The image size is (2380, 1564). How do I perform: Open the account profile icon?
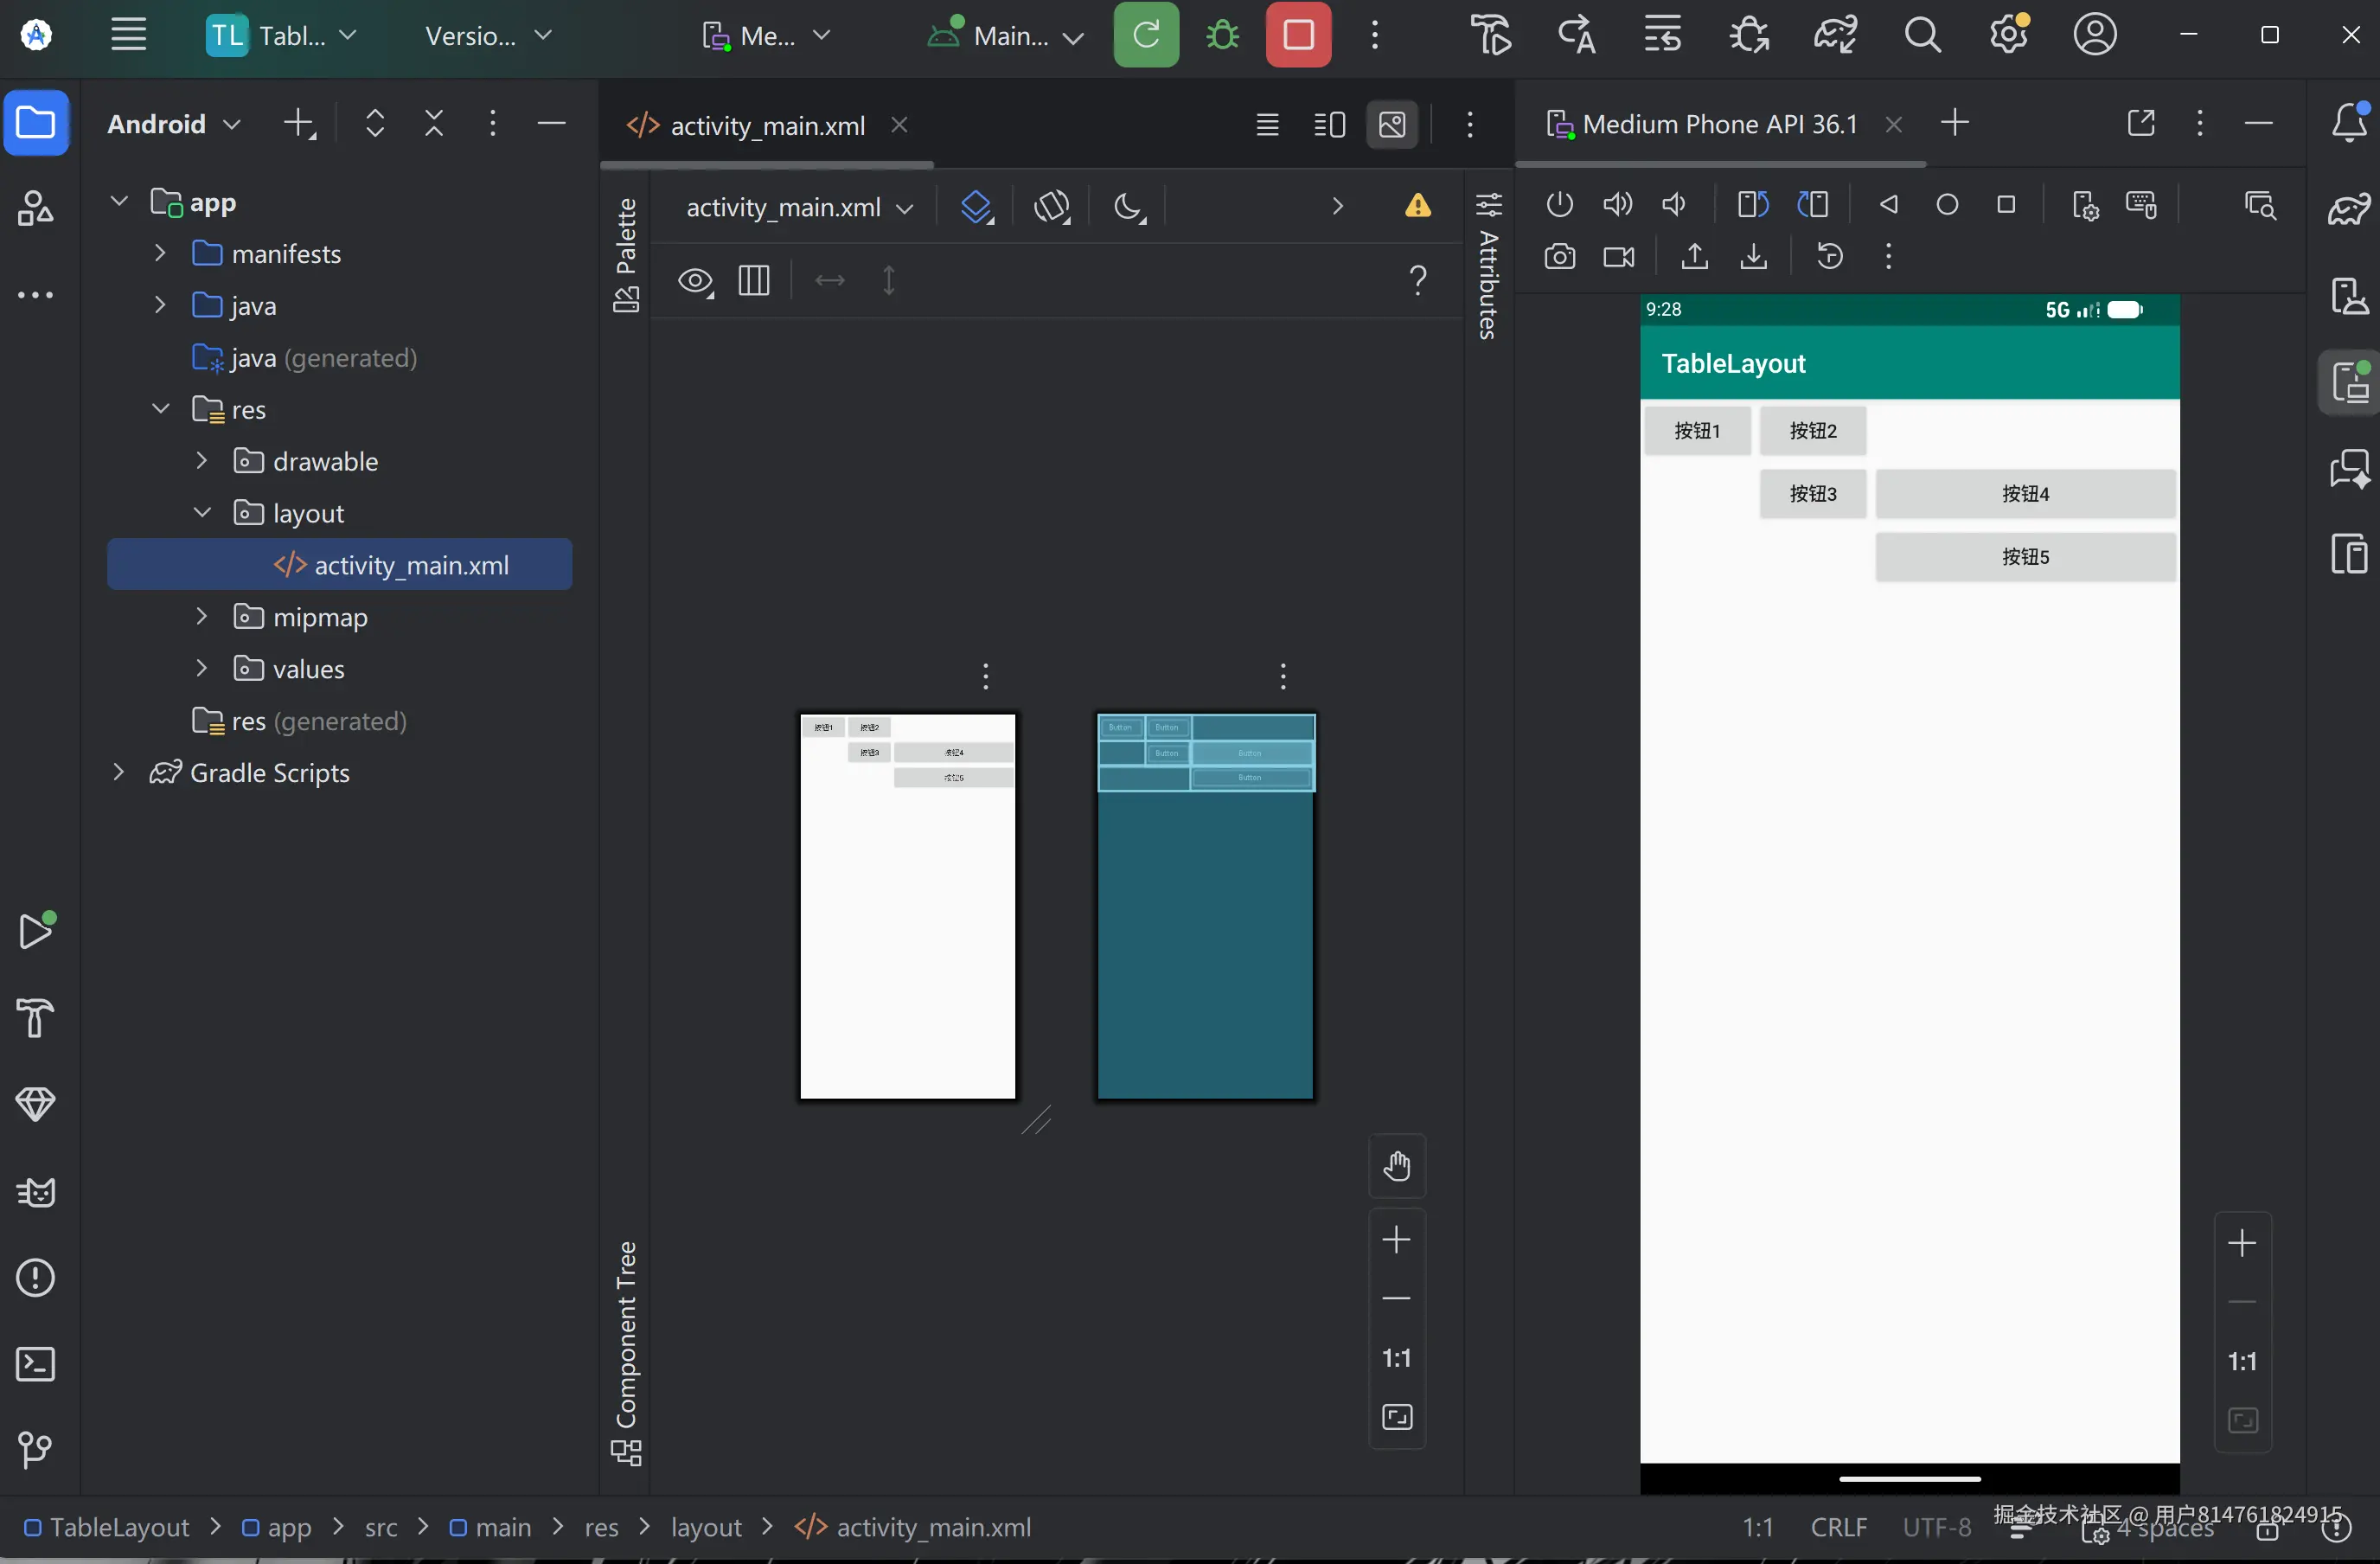[x=2095, y=35]
